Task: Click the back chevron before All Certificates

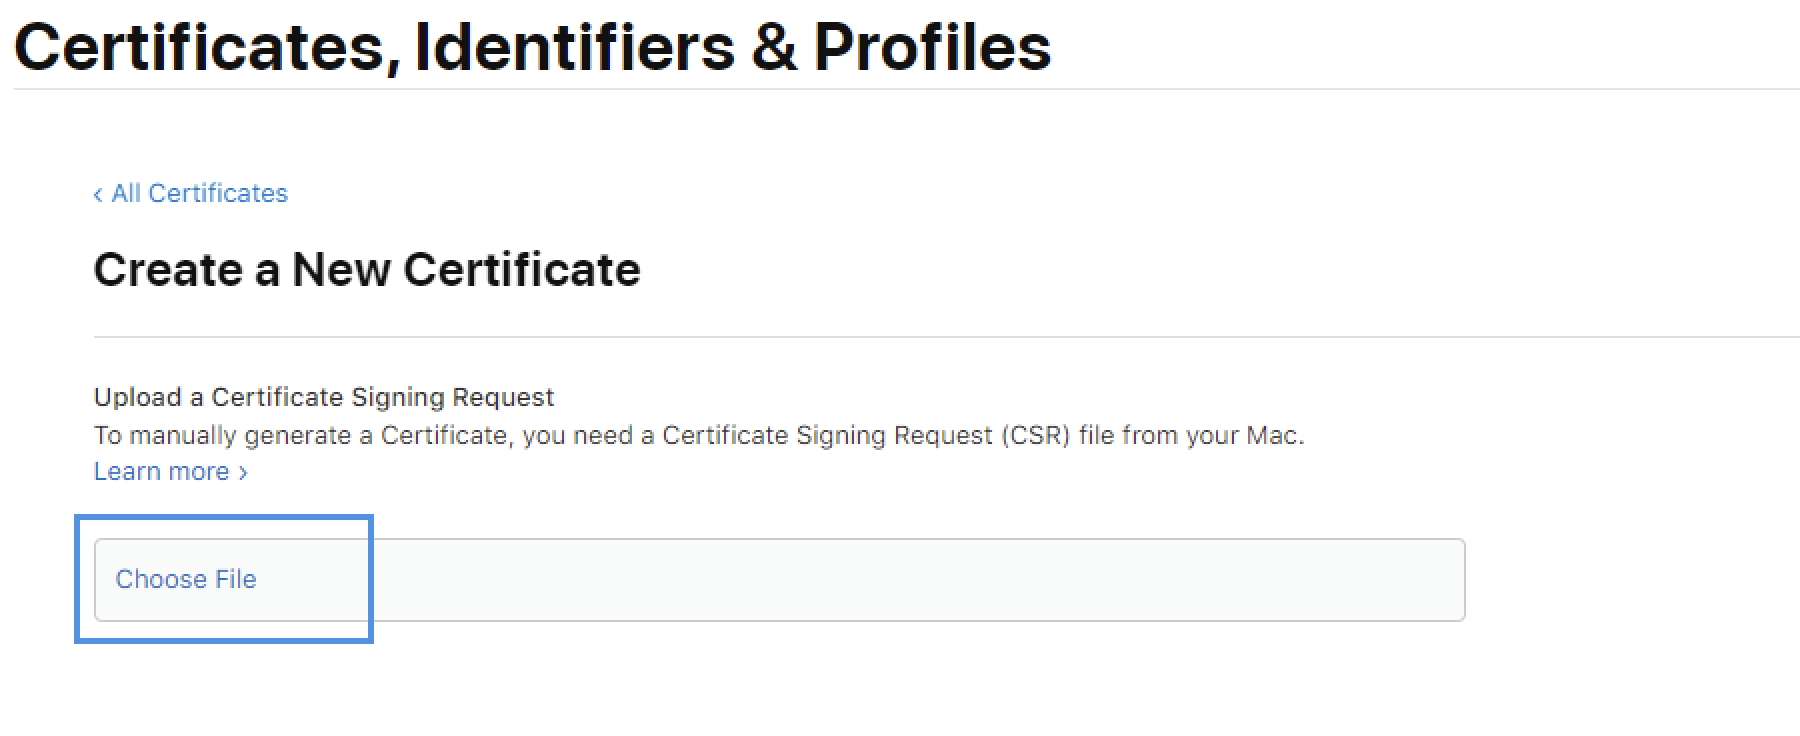Action: coord(98,194)
